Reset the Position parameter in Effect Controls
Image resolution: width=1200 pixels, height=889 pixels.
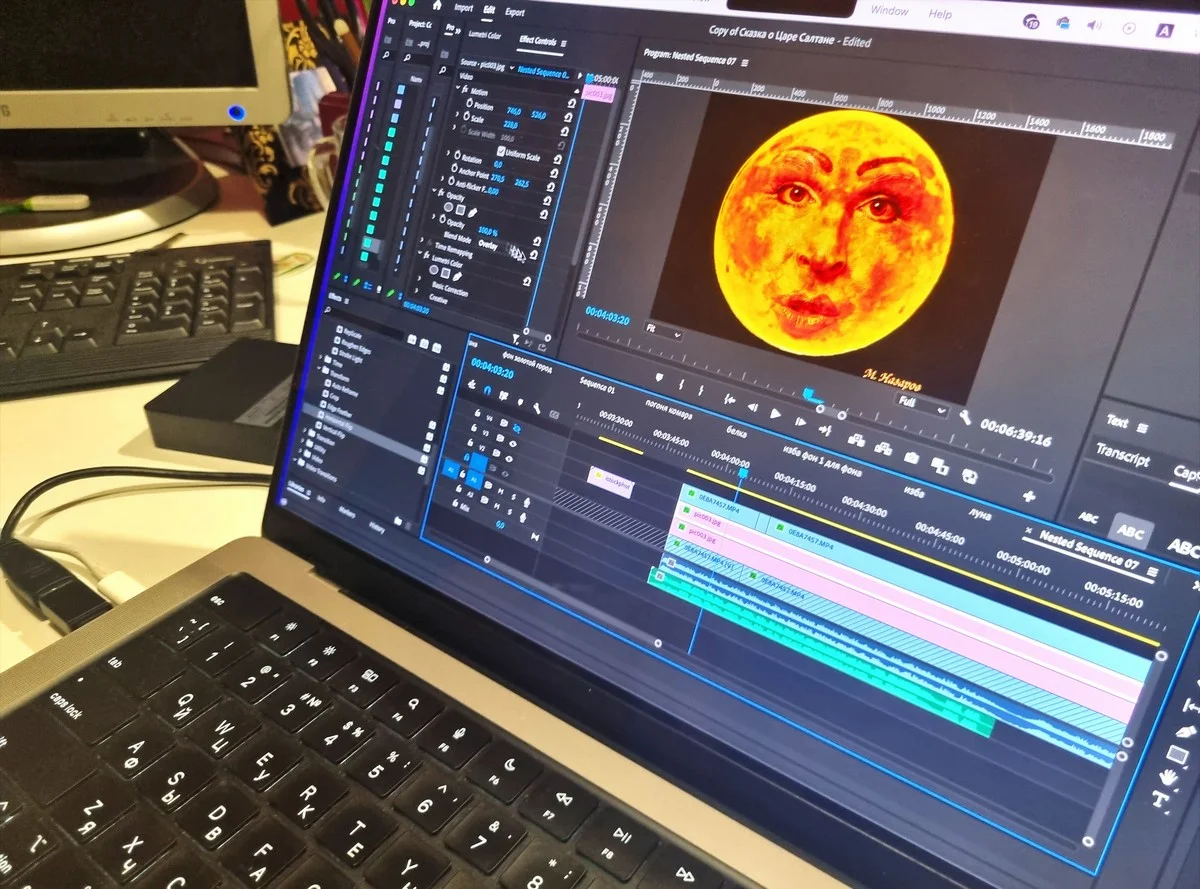click(573, 103)
